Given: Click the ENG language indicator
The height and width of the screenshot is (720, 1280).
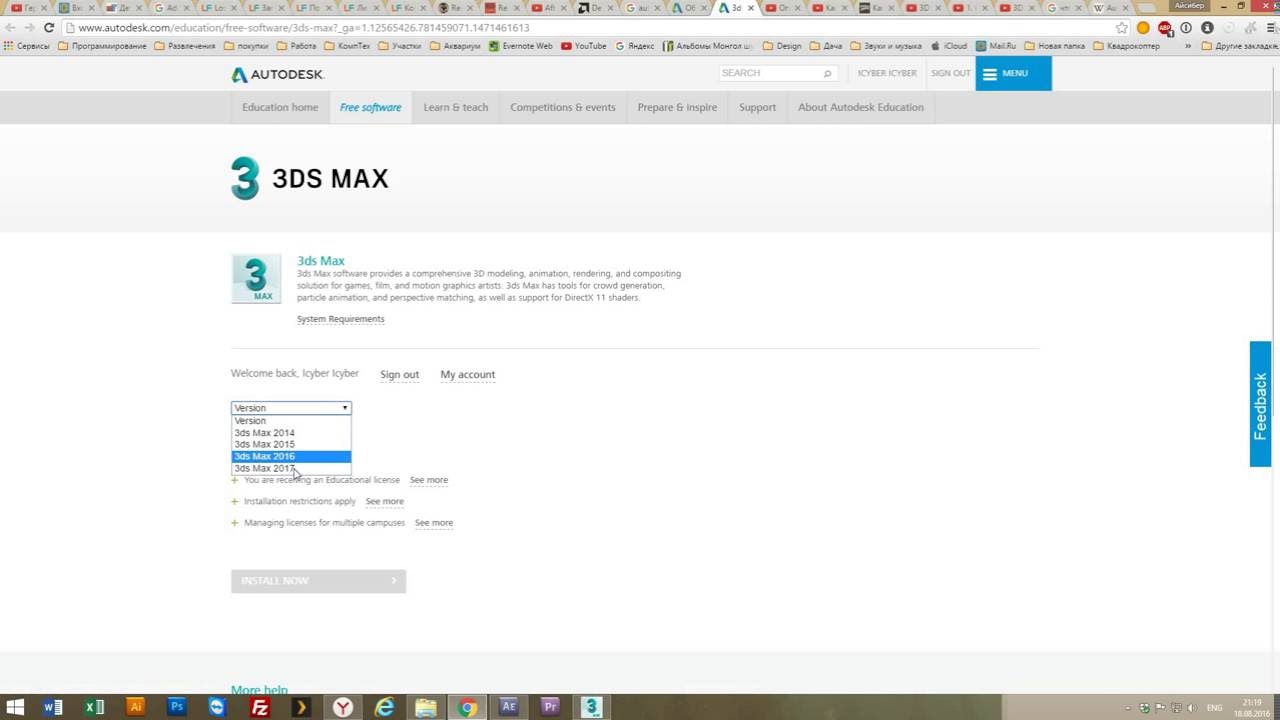Looking at the screenshot, I should [1215, 708].
